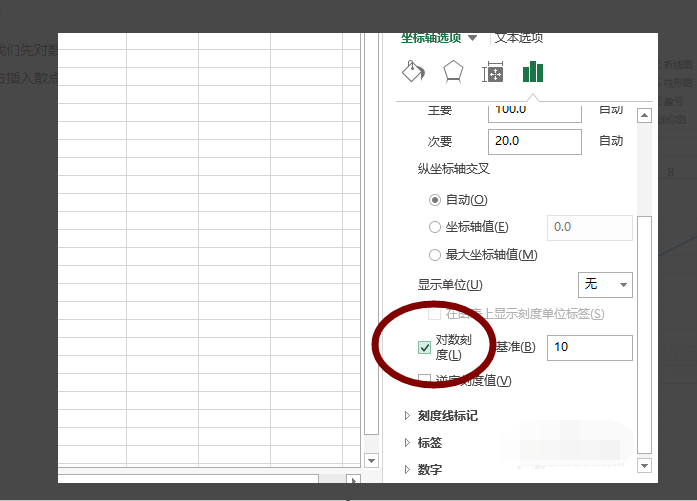Select the 坐标轴值(E) radio button

[x=435, y=228]
